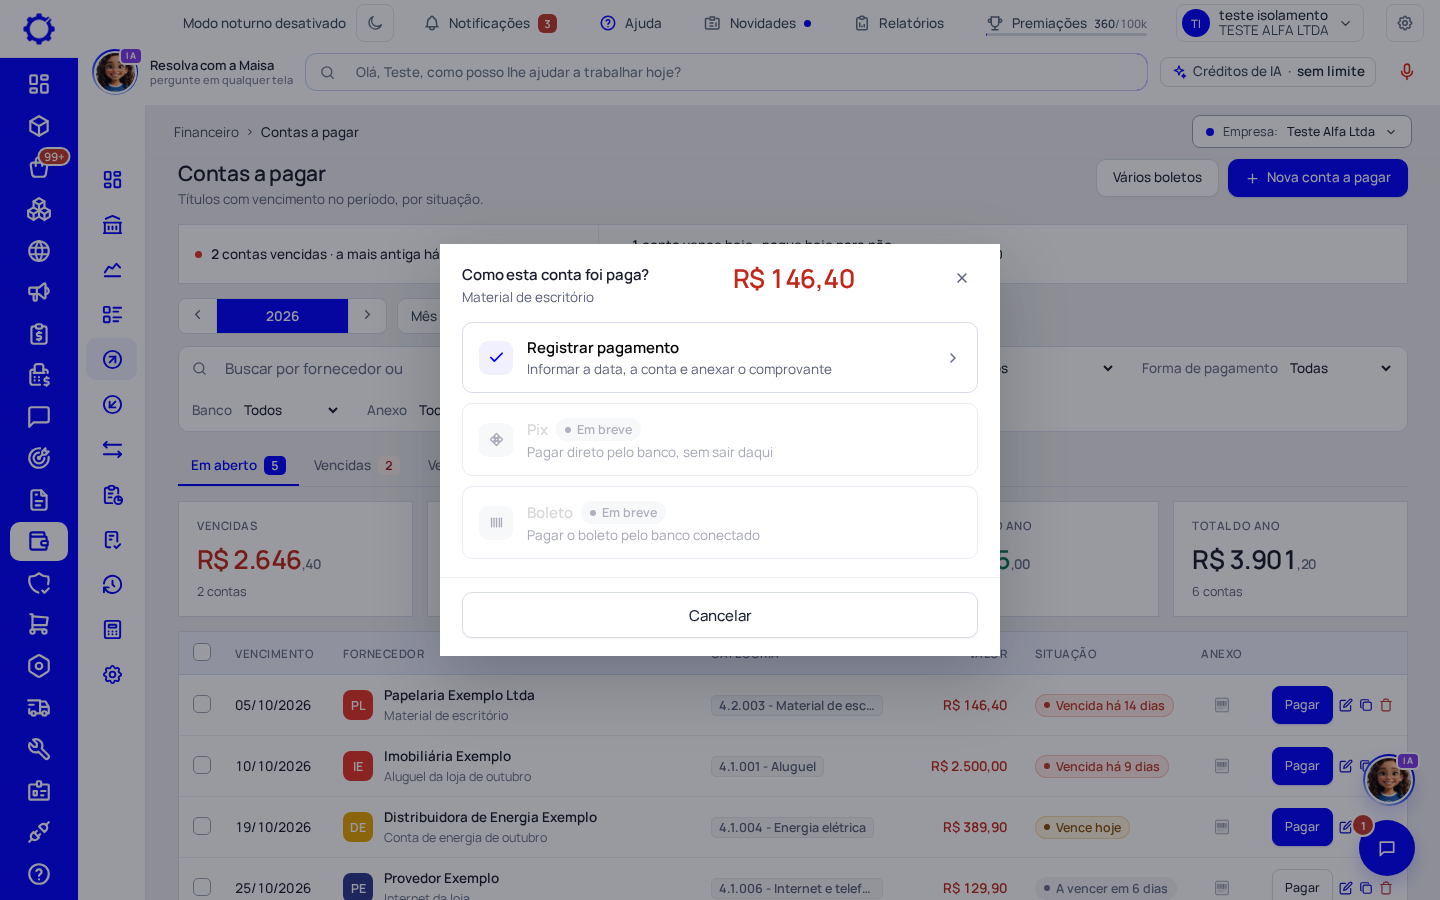Viewport: 1440px width, 900px height.
Task: Open attachment icon for Imobiliária Exemplo row
Action: click(1222, 766)
